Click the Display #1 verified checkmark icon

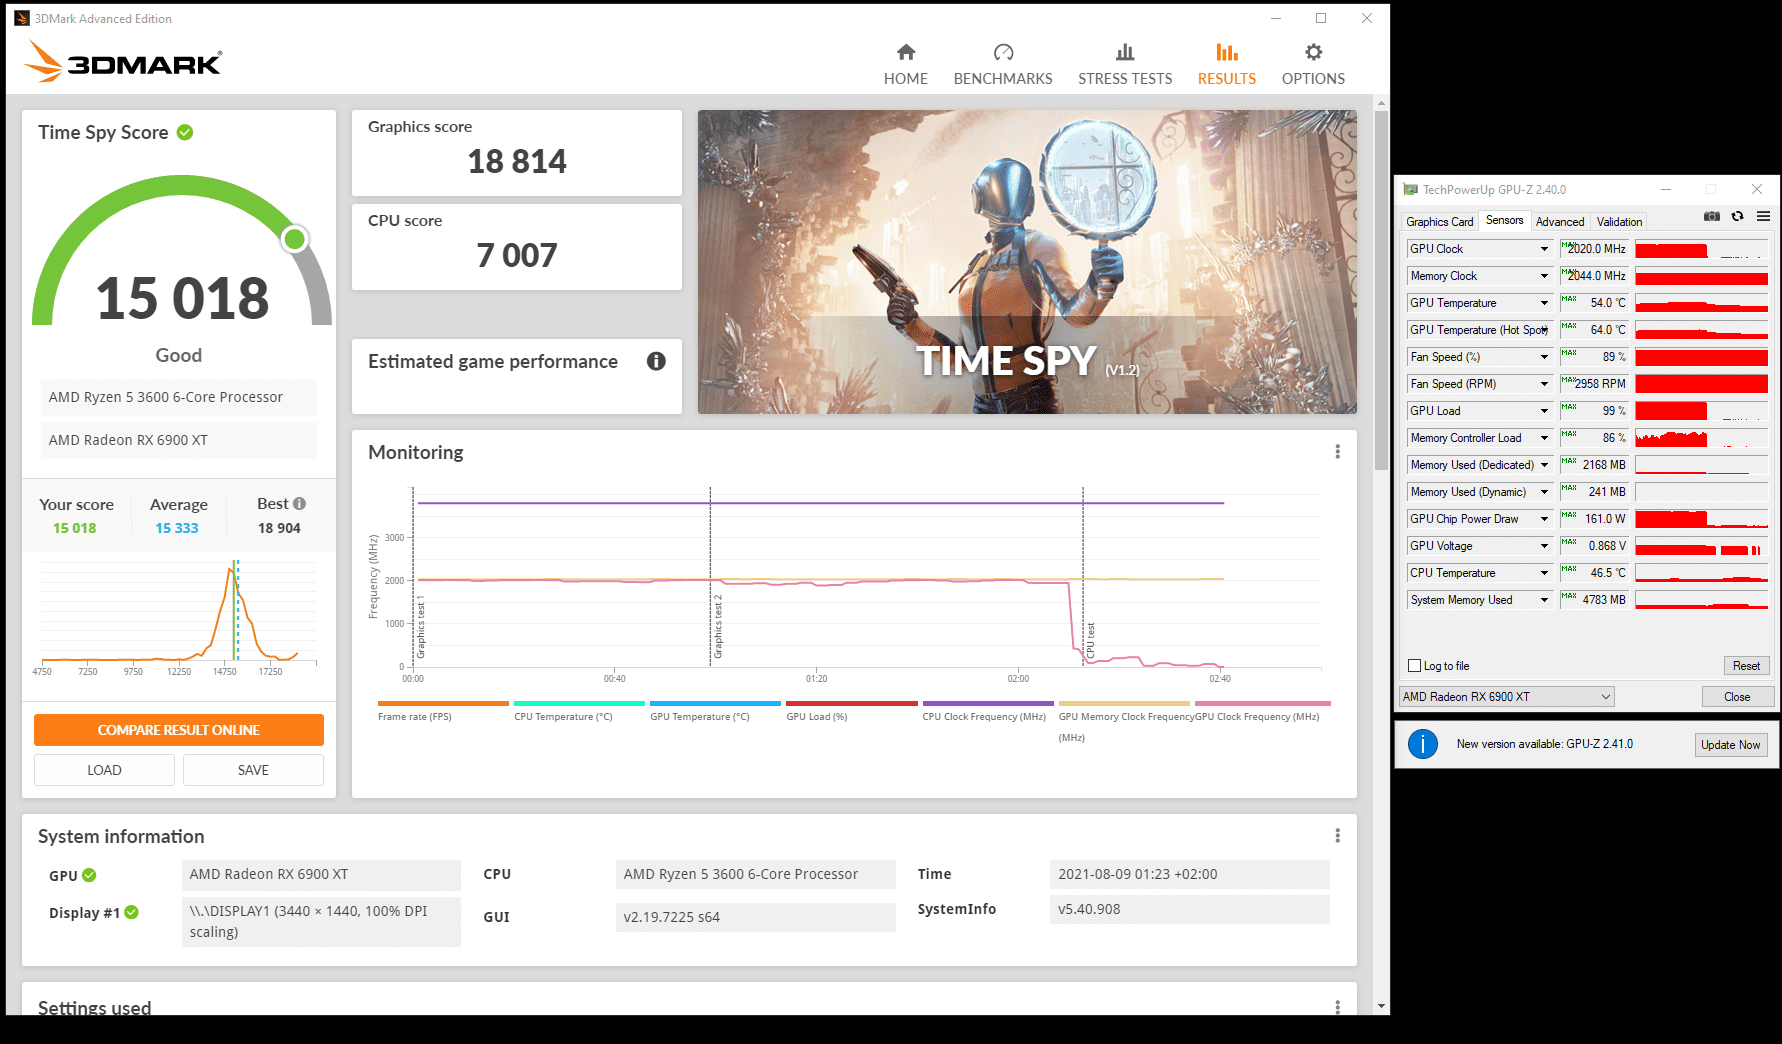(x=131, y=912)
